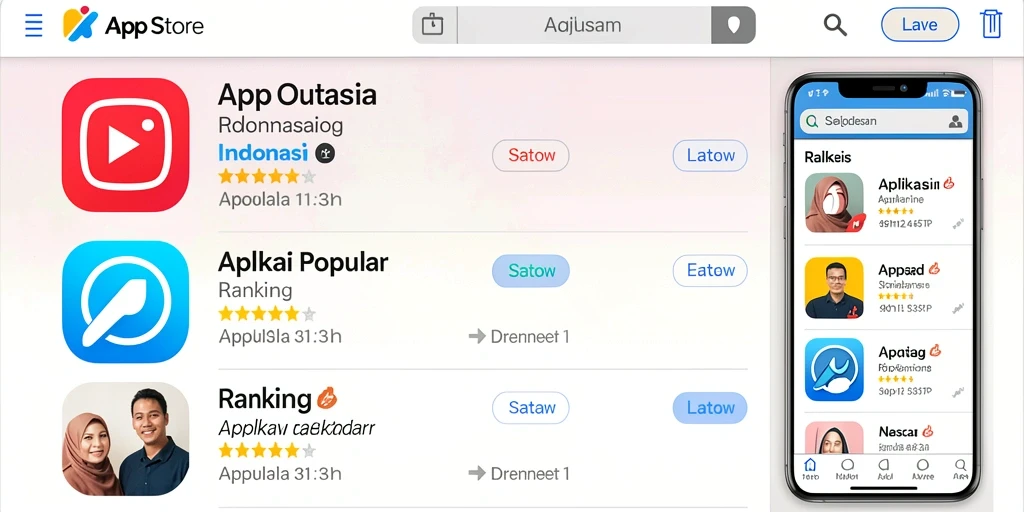Click Latow button for App Outasia
This screenshot has width=1024, height=512.
[710, 155]
